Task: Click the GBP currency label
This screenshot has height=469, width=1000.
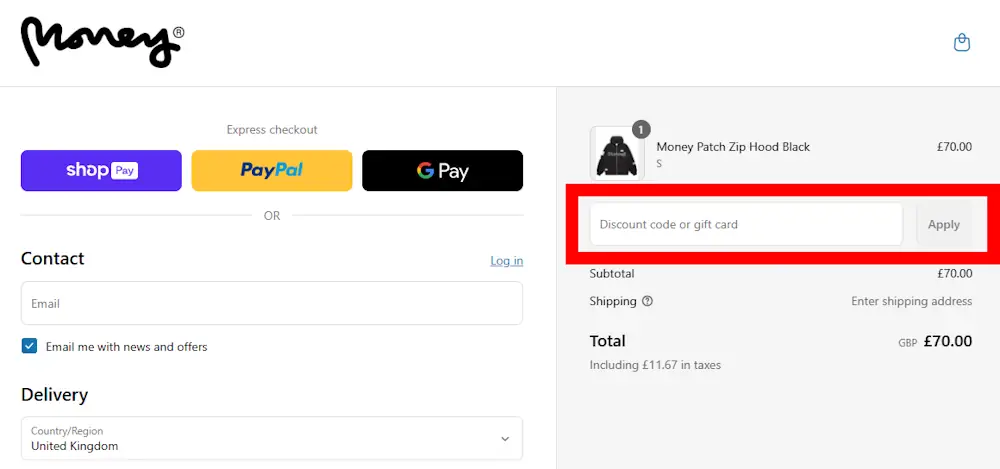Action: click(907, 342)
